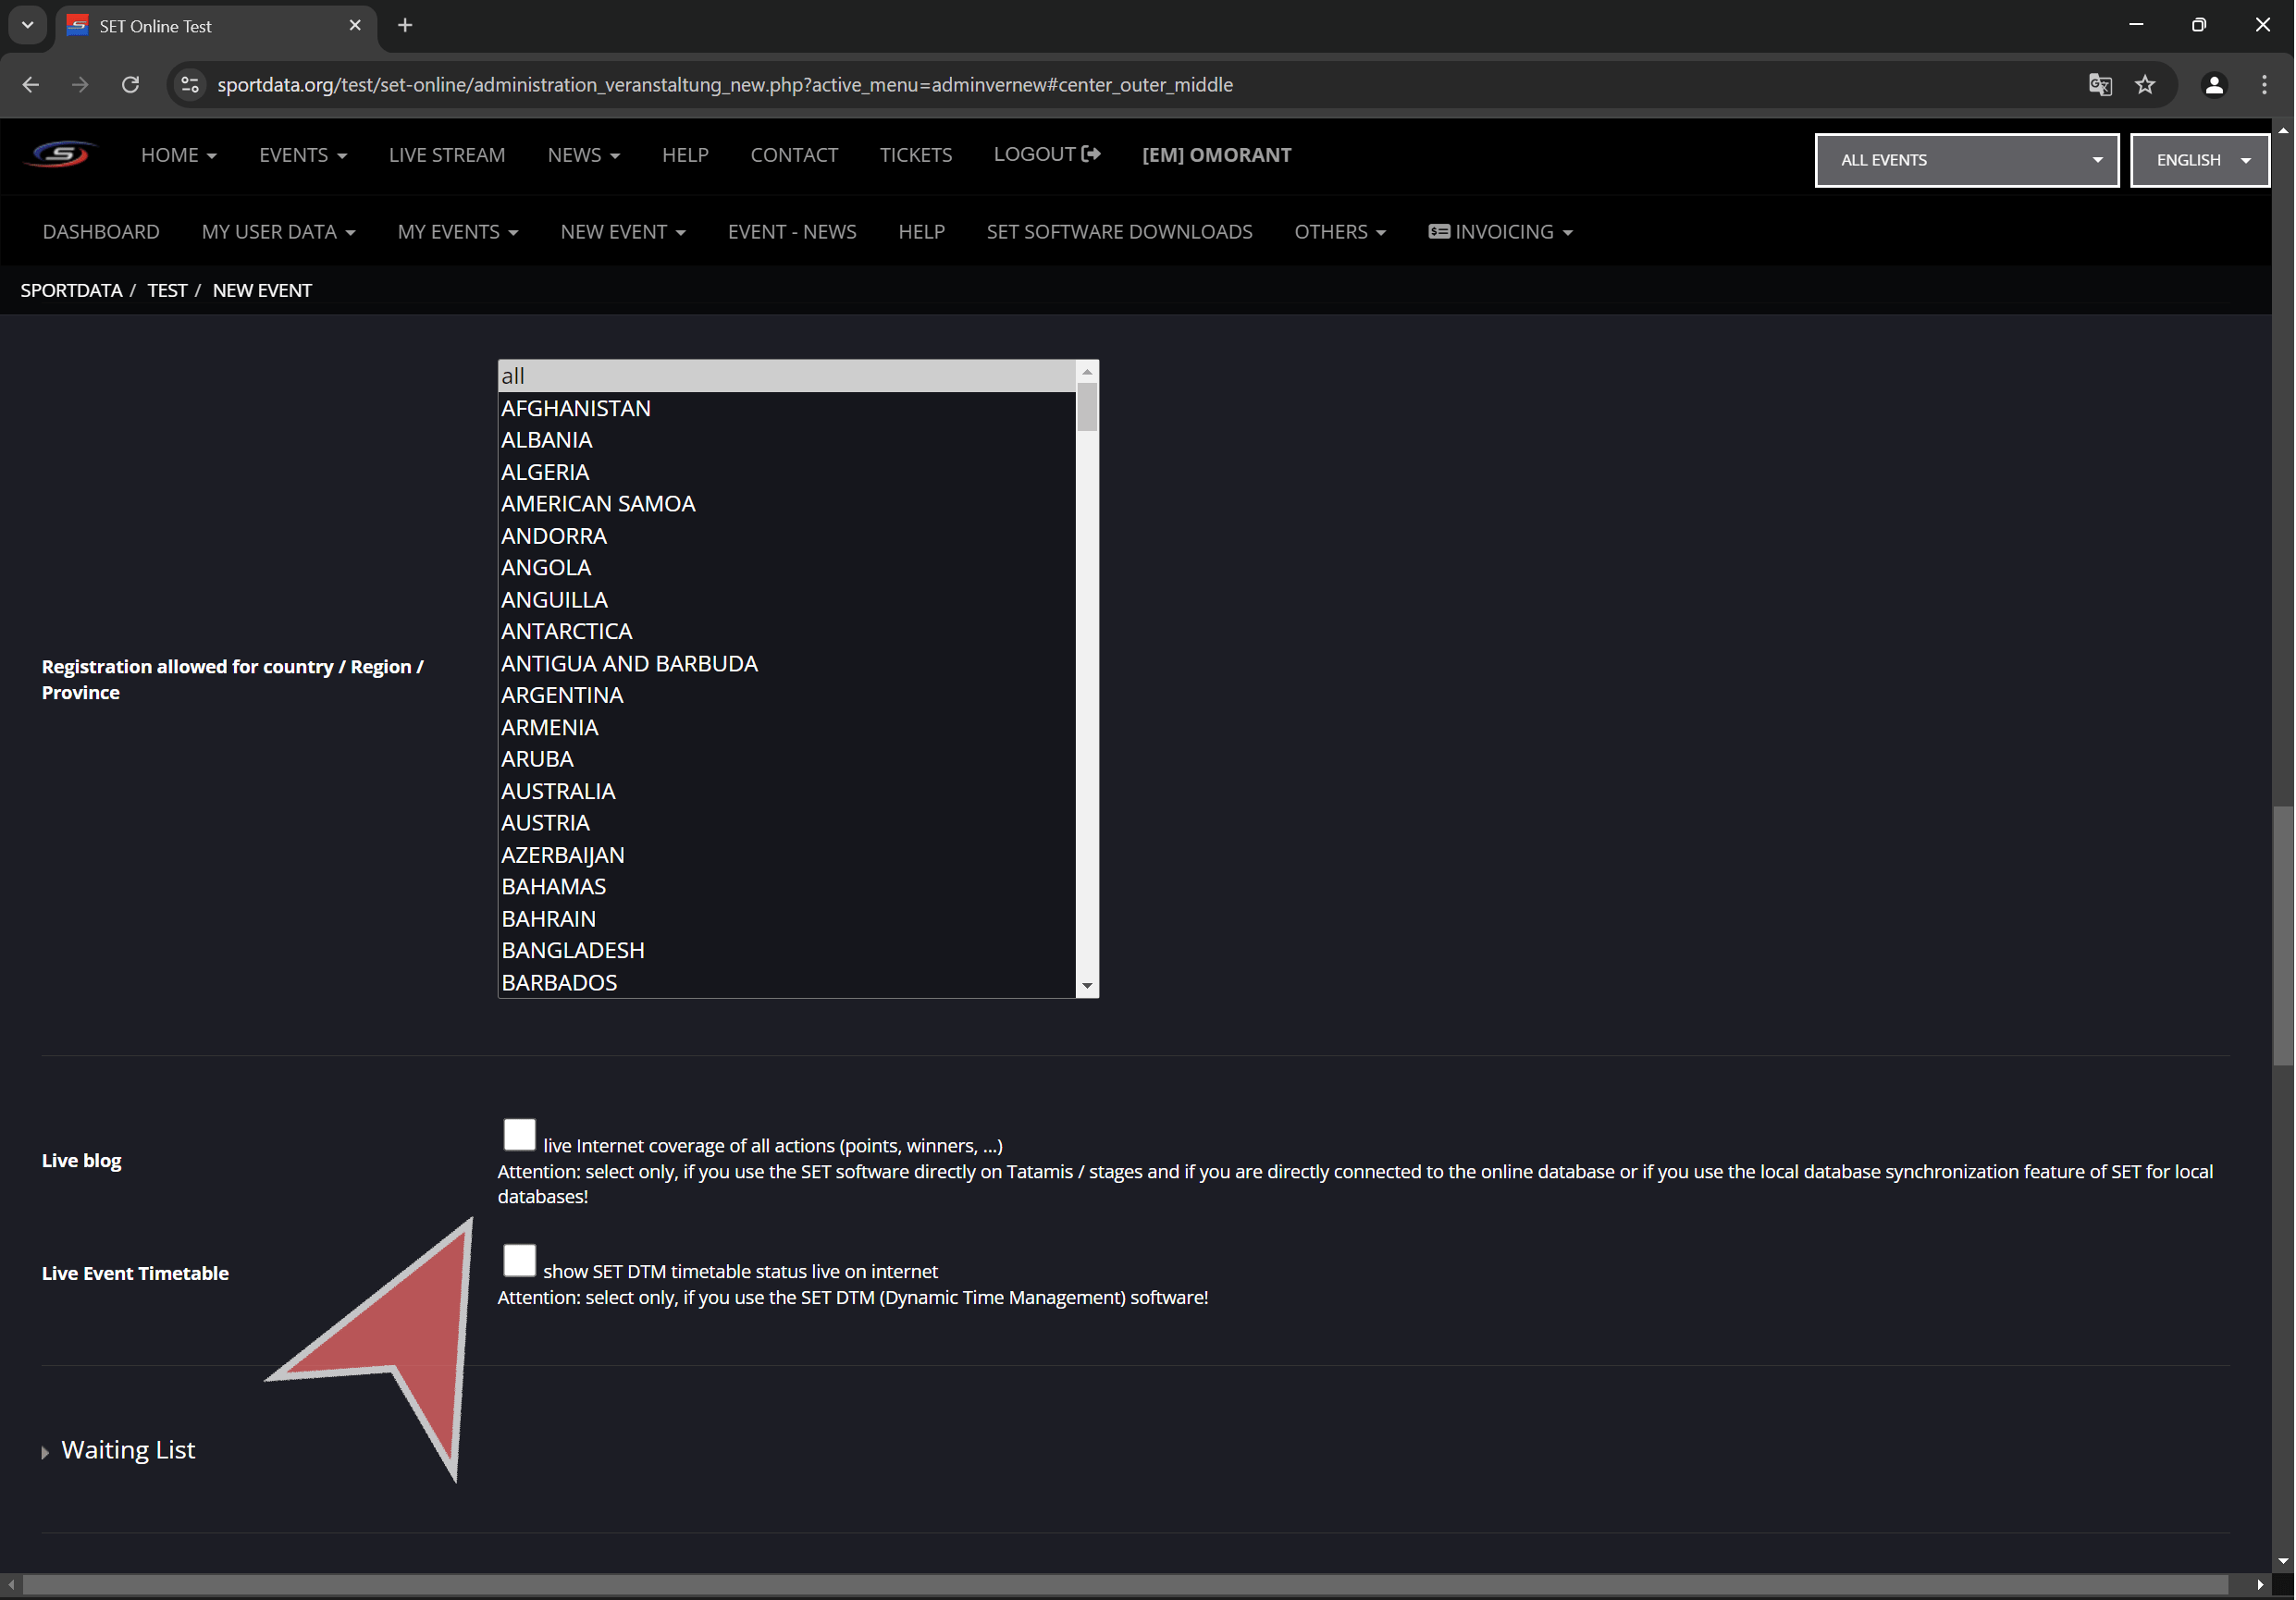Click the browser back arrow

click(x=31, y=85)
